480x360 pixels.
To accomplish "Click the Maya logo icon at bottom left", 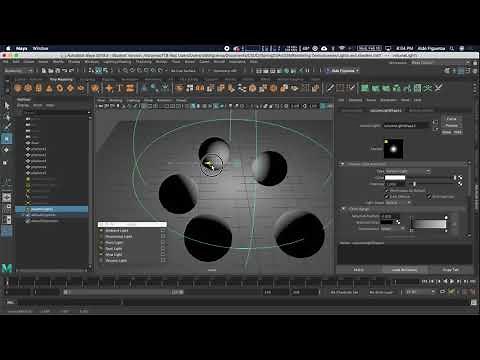I will [x=7, y=268].
